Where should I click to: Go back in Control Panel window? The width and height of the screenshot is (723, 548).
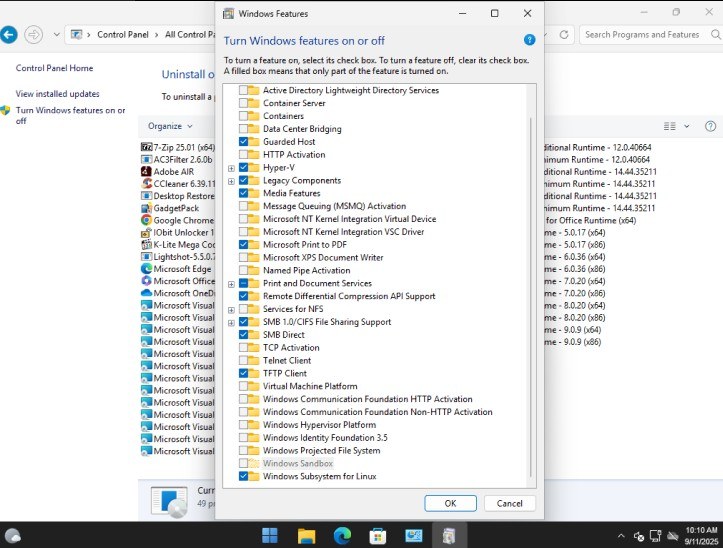click(x=8, y=35)
